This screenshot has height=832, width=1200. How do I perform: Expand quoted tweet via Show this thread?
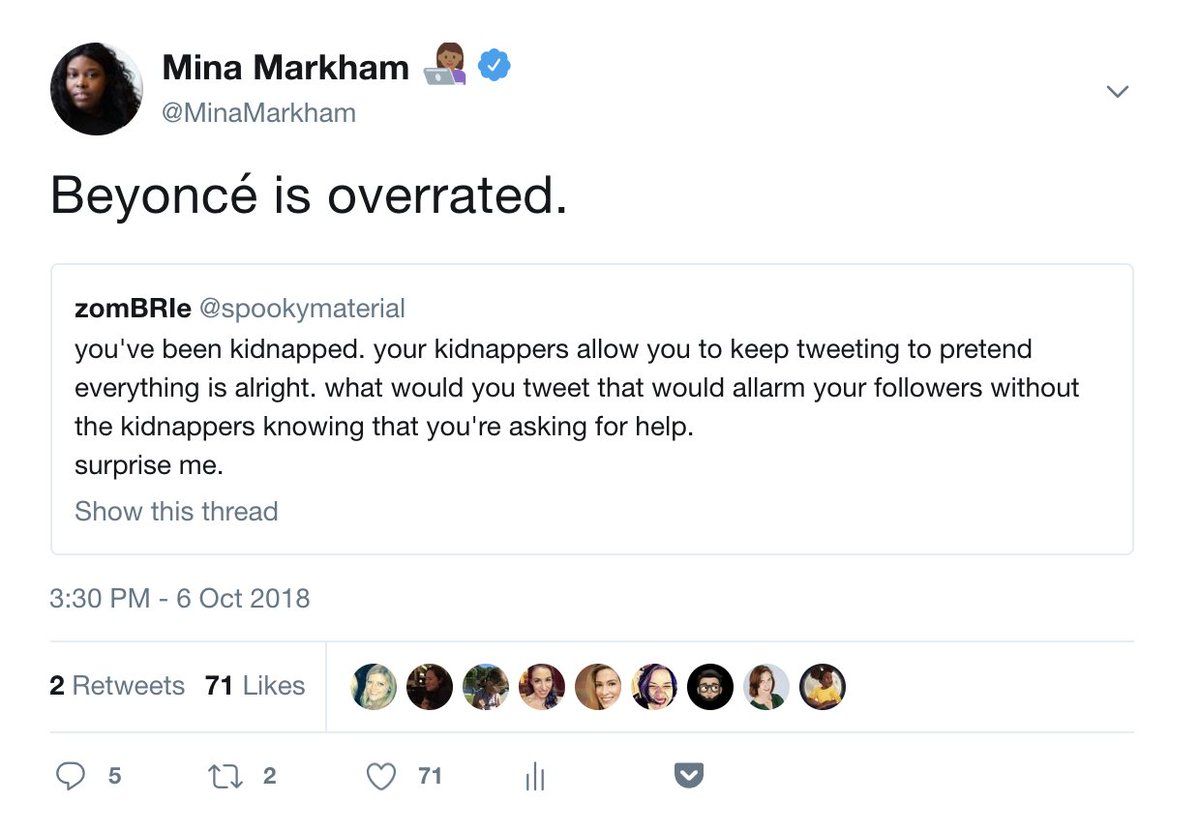176,511
